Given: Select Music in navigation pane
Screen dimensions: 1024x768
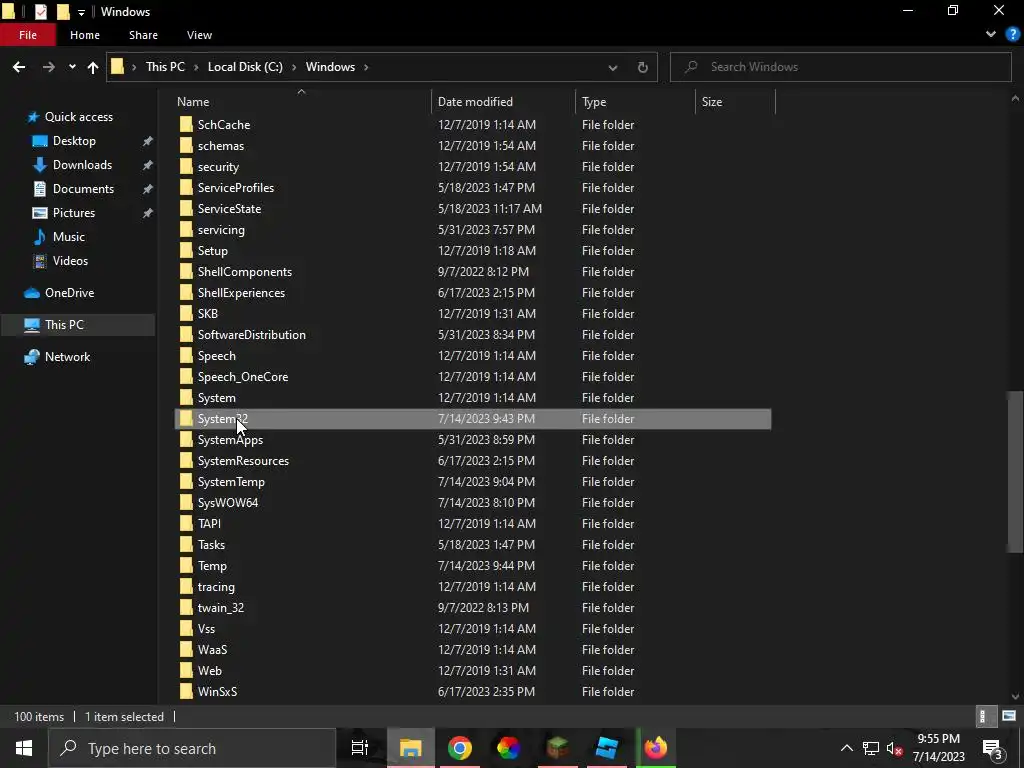Looking at the screenshot, I should (69, 236).
